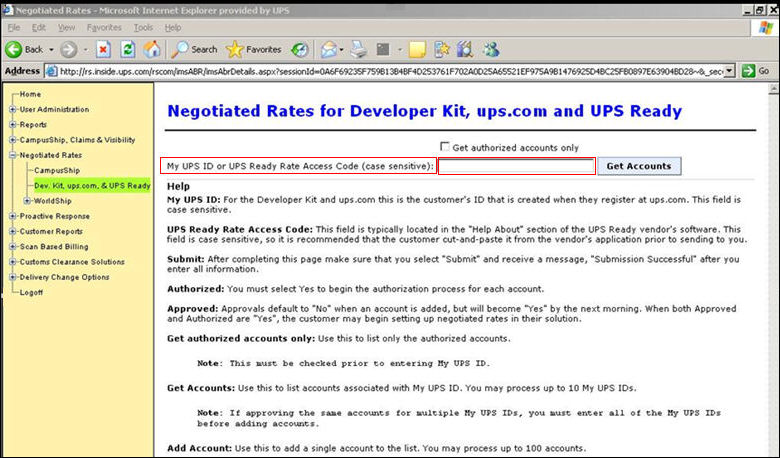Screen dimensions: 780x458
Task: Expand the Proactive Response tree node
Action: (x=12, y=216)
